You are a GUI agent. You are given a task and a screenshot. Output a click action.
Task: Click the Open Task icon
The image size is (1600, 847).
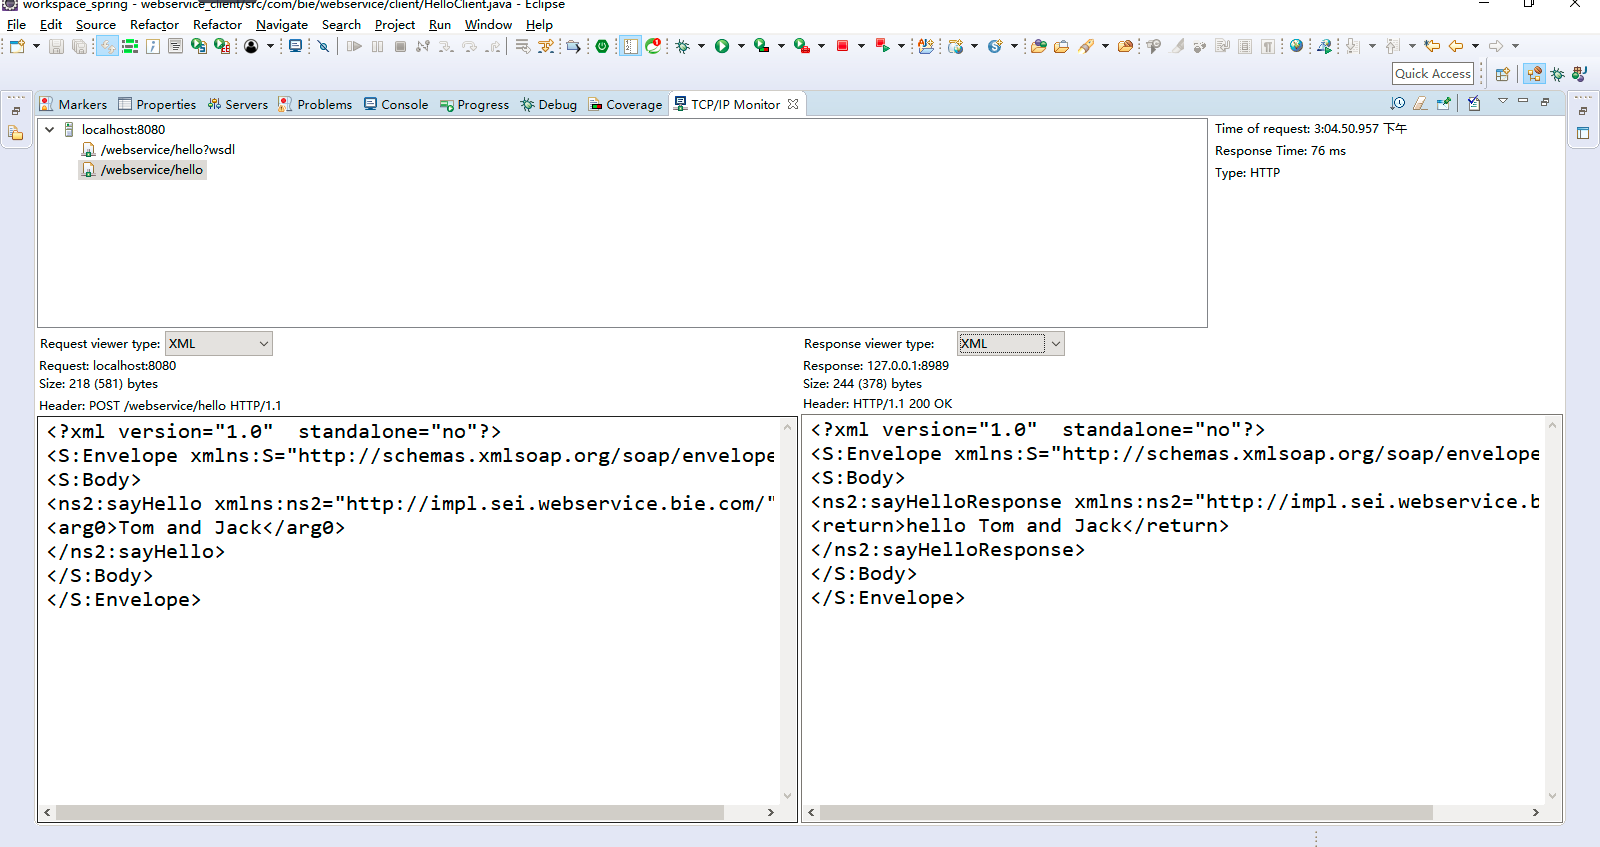tap(1061, 46)
